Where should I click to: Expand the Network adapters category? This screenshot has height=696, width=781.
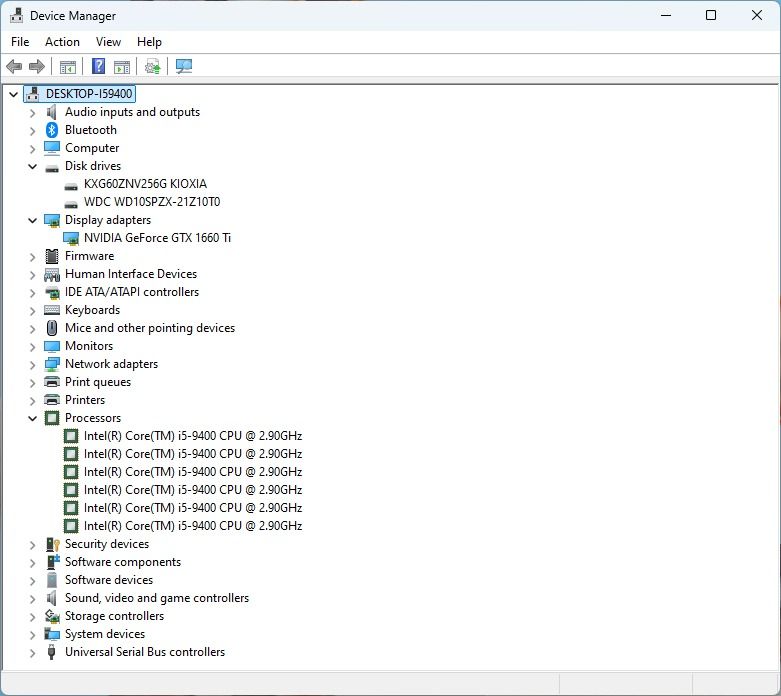32,365
